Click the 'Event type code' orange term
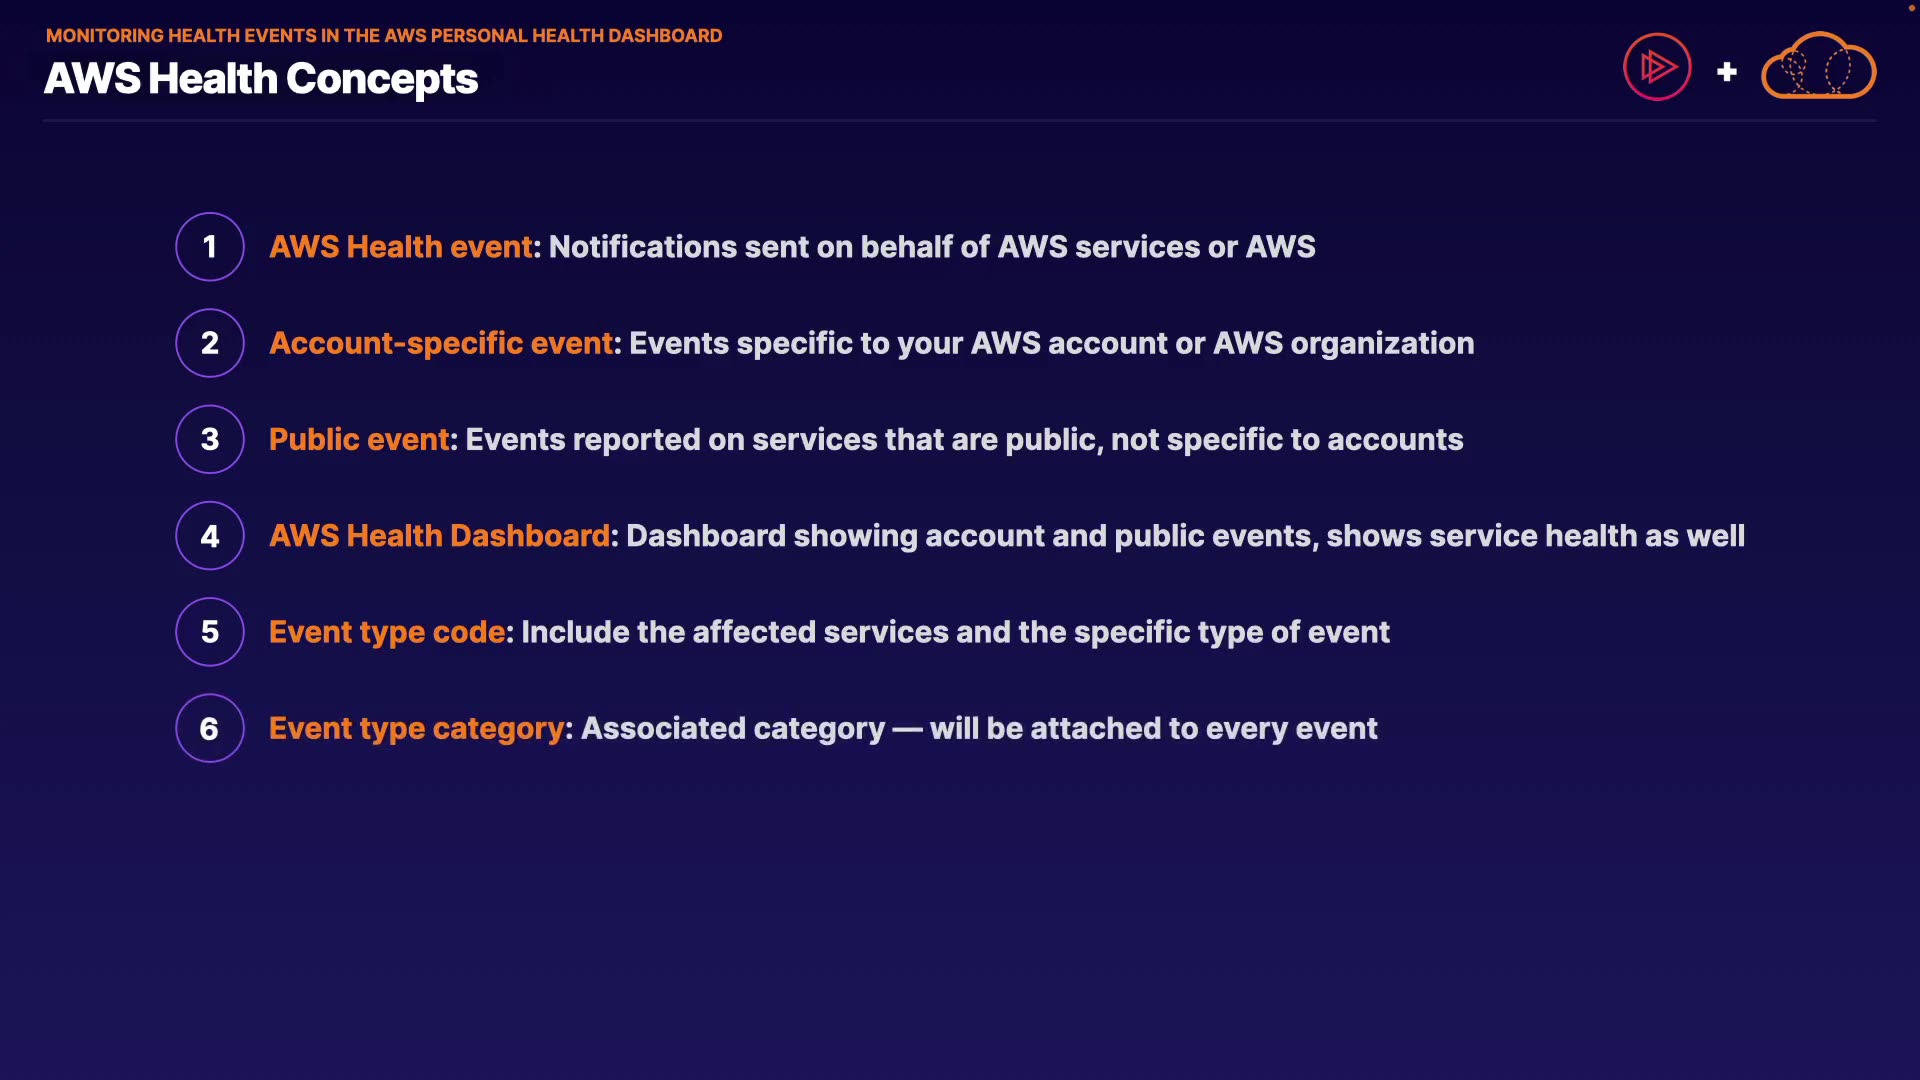This screenshot has height=1080, width=1920. (x=387, y=632)
